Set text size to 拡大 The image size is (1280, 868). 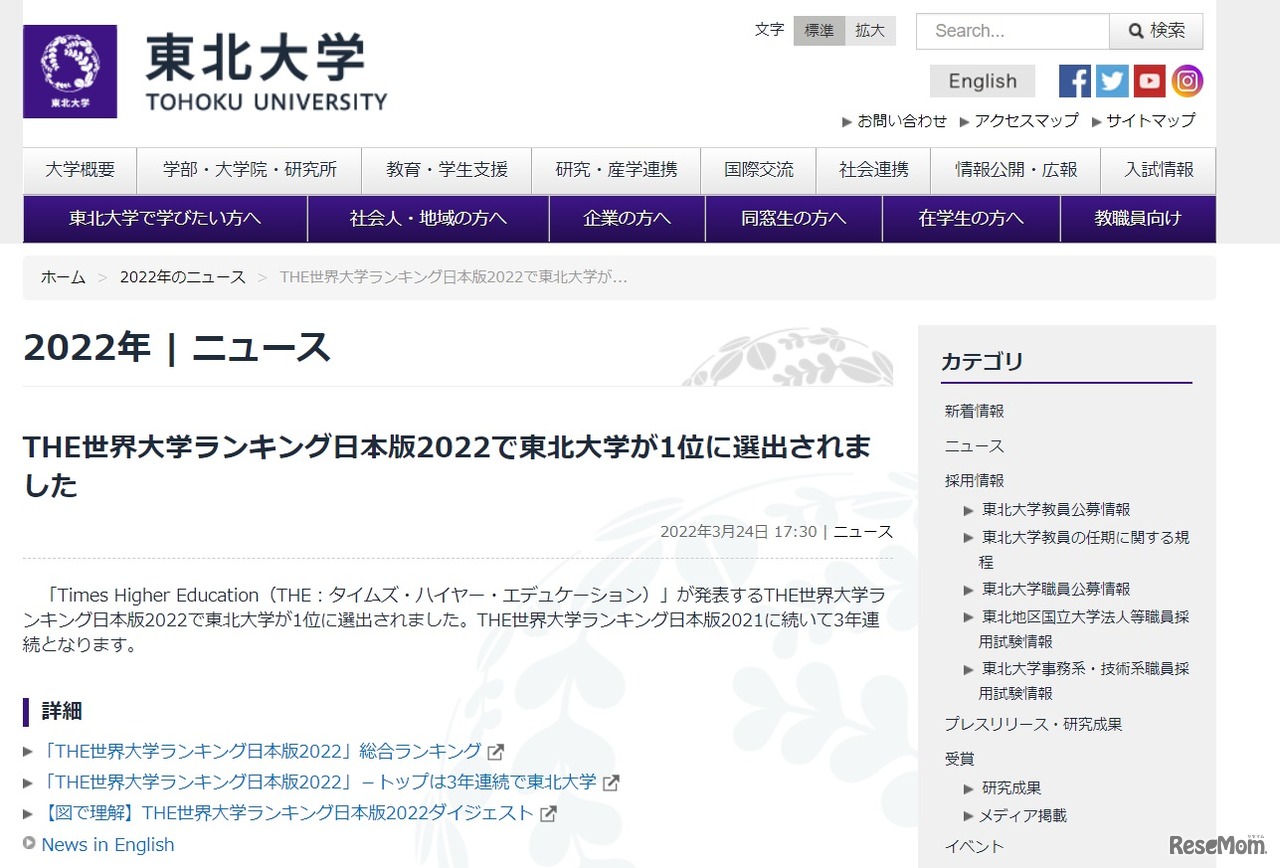[x=870, y=31]
